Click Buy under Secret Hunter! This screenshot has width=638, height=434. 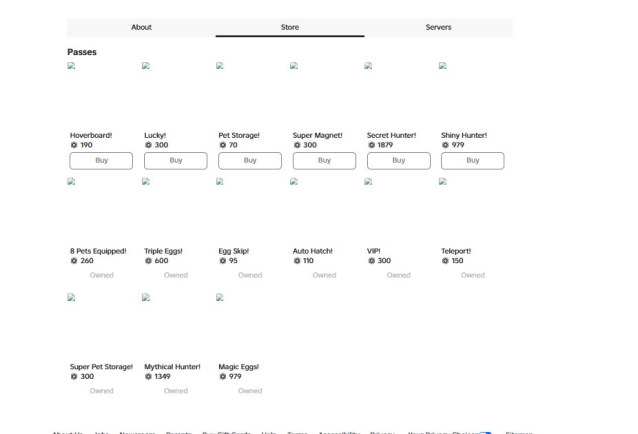pyautogui.click(x=399, y=161)
